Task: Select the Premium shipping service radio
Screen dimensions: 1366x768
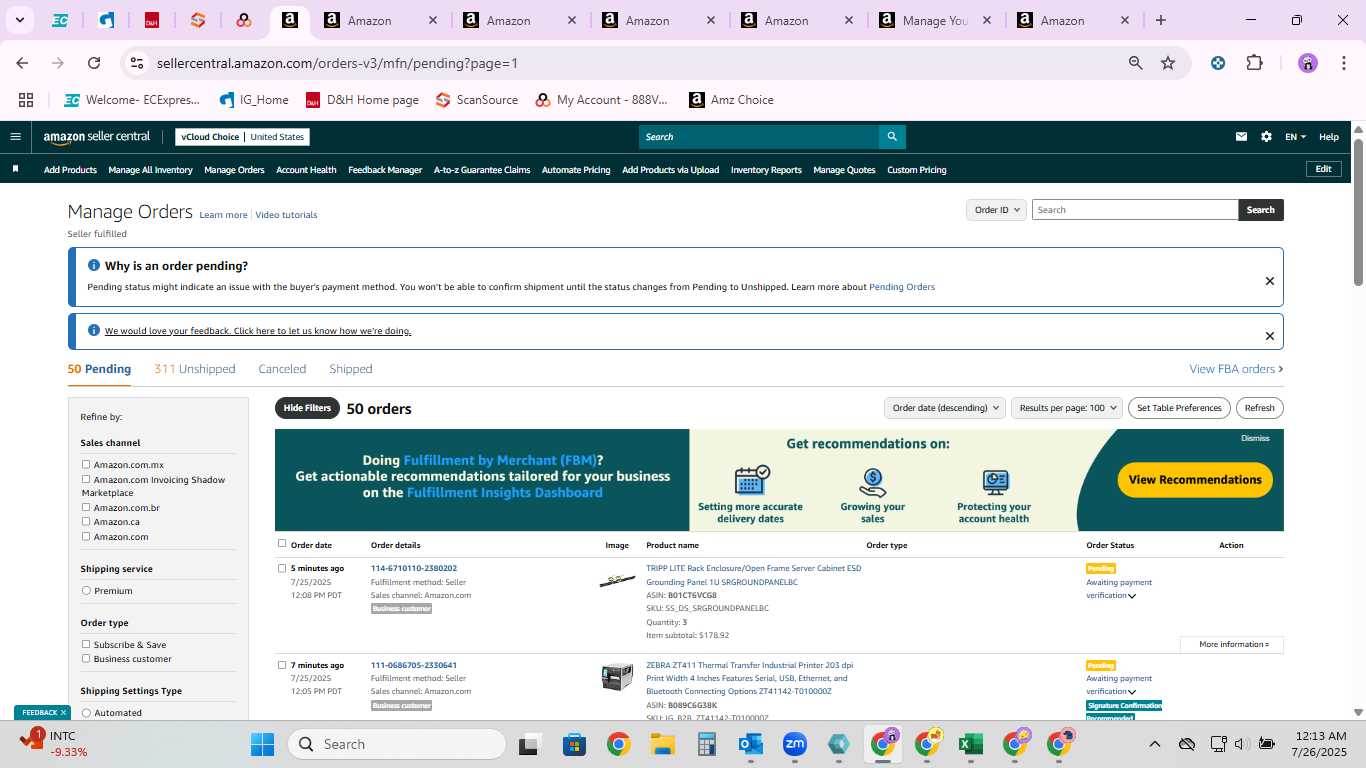Action: (86, 590)
